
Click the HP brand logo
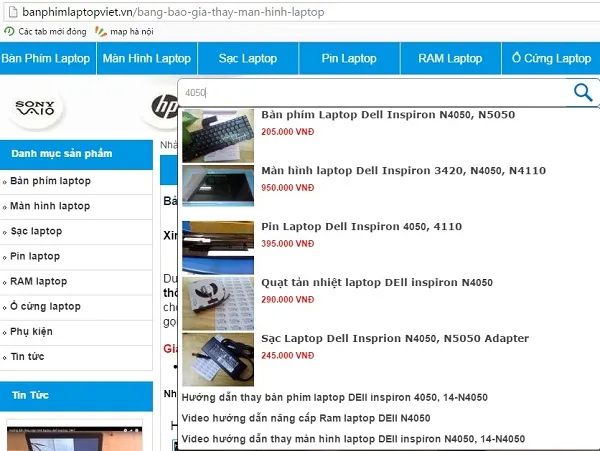pyautogui.click(x=164, y=106)
